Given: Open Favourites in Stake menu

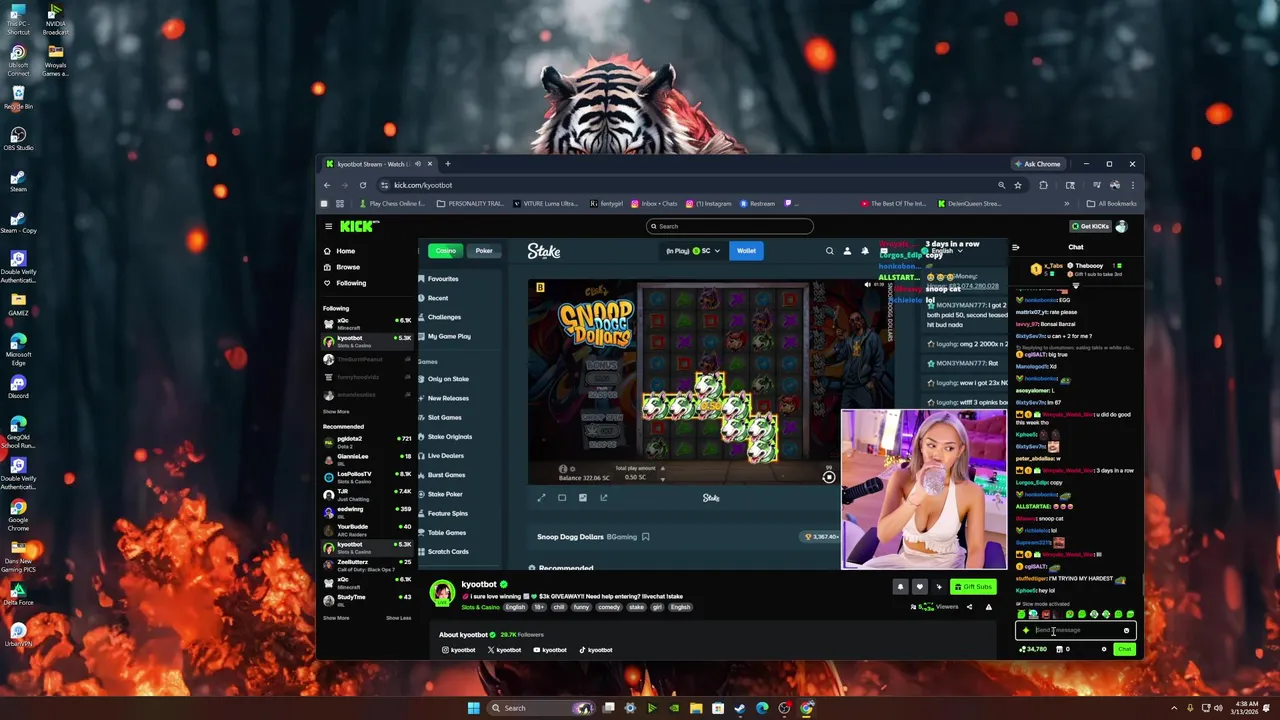Looking at the screenshot, I should tap(443, 279).
